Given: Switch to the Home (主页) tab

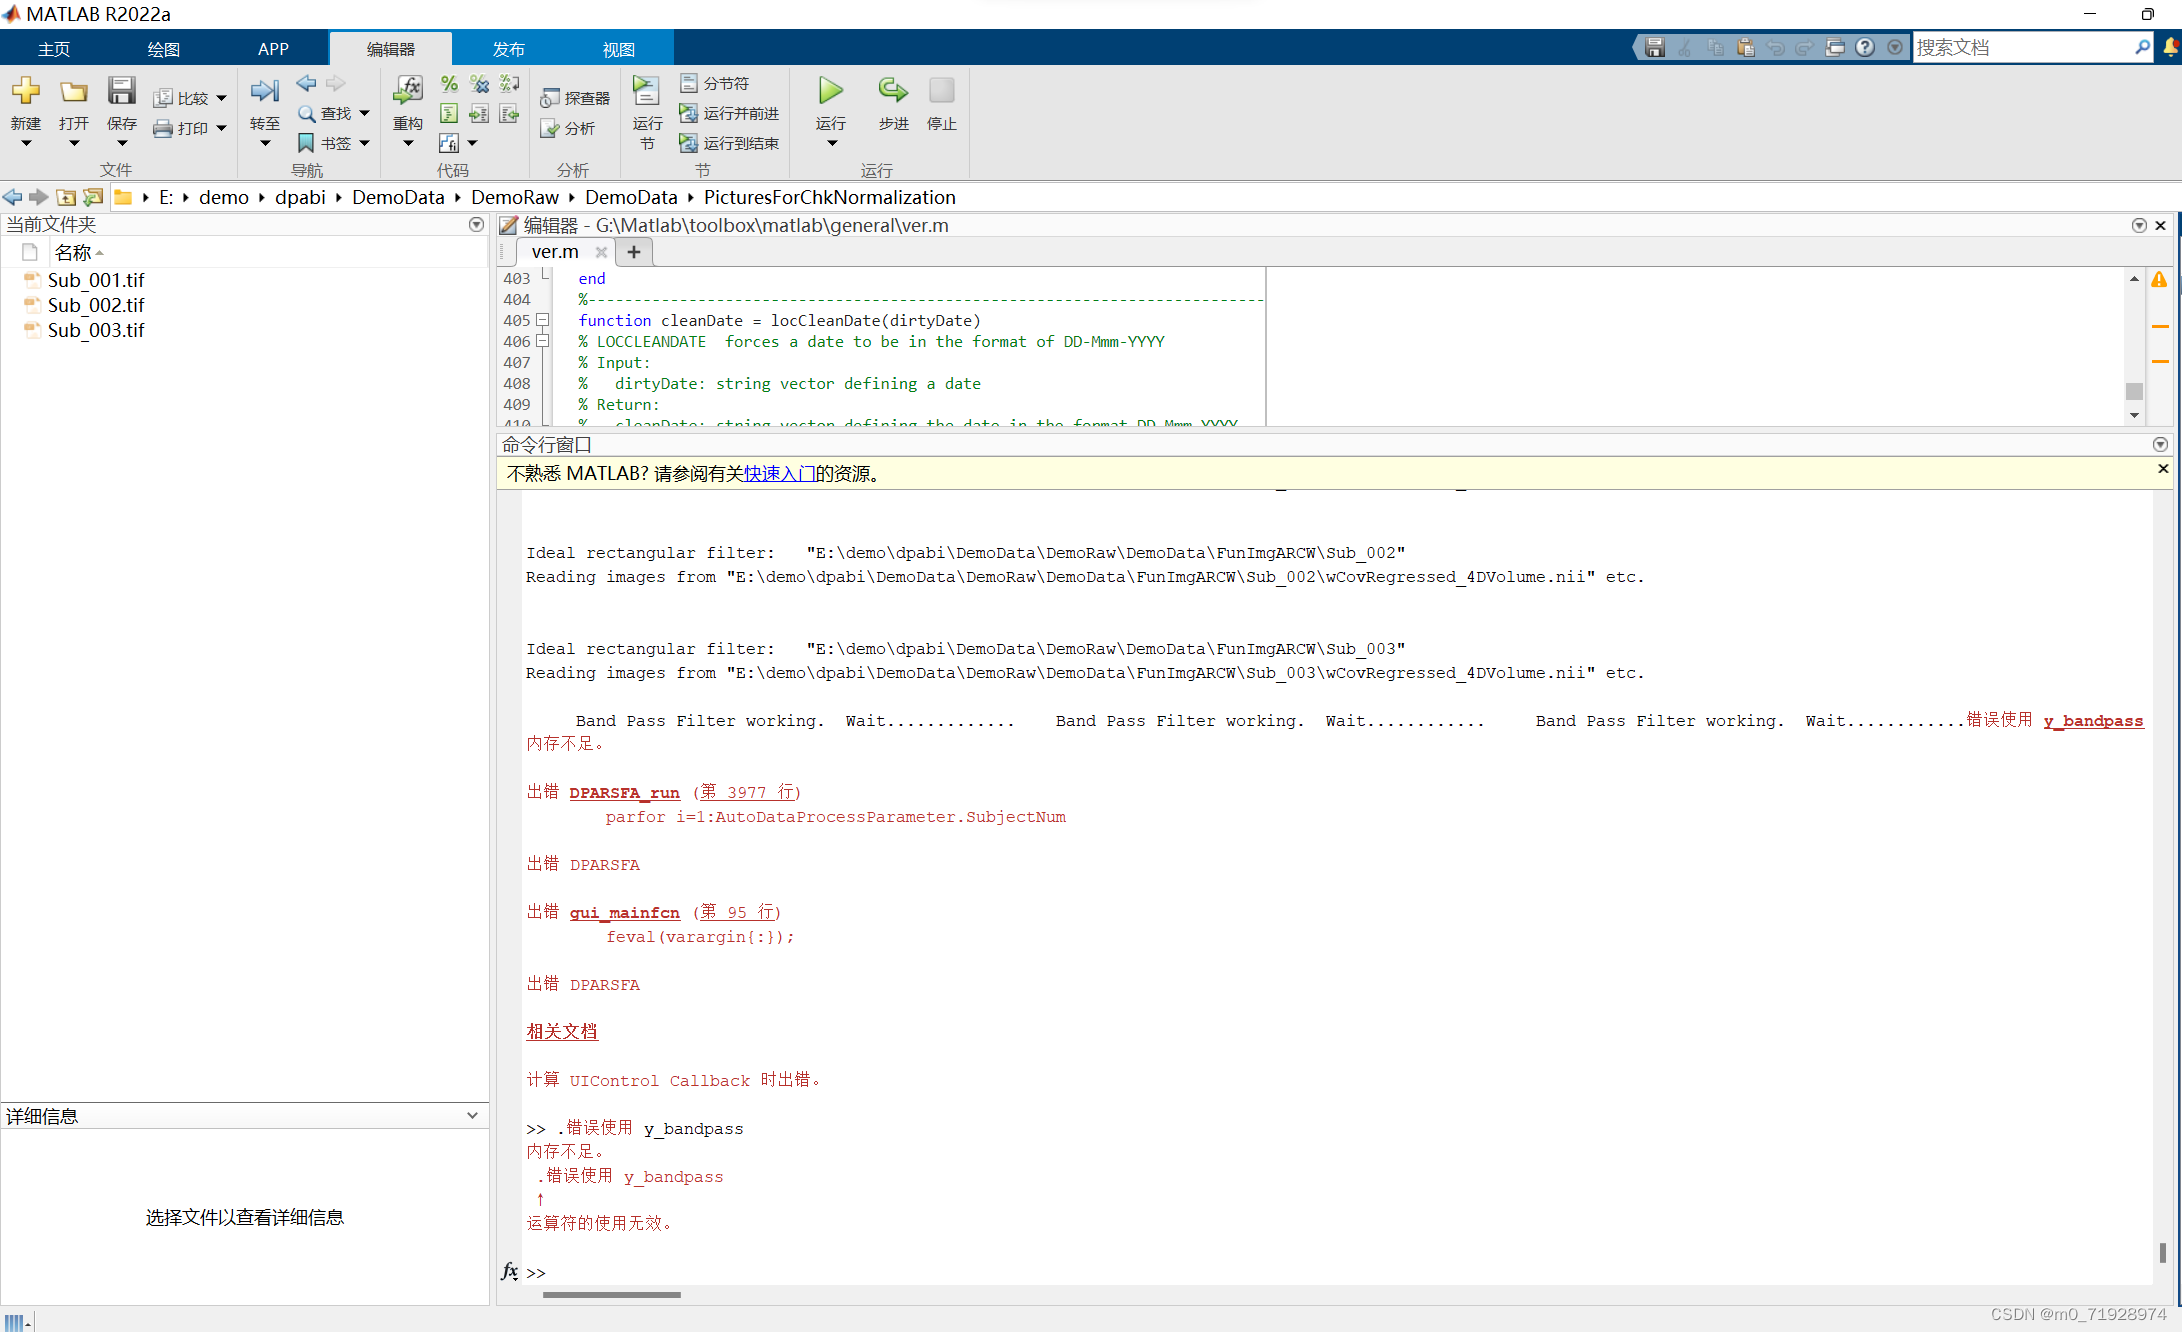Looking at the screenshot, I should (54, 49).
